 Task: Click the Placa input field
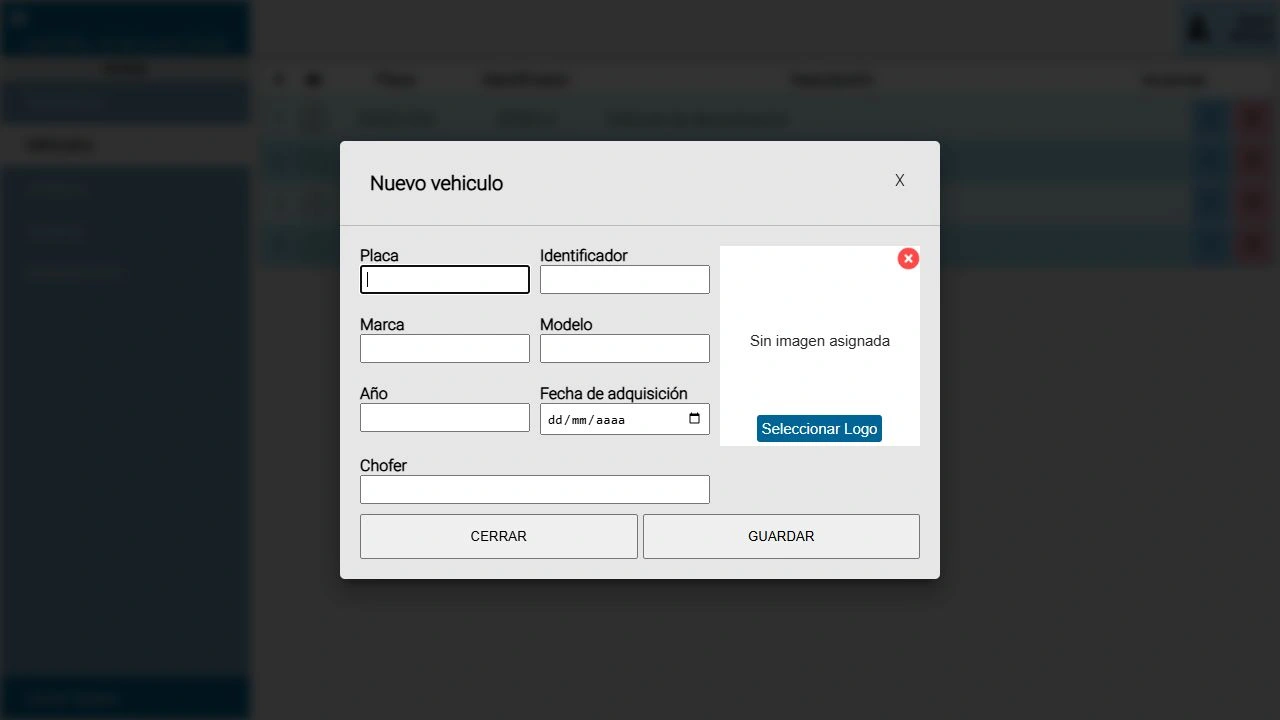(445, 279)
